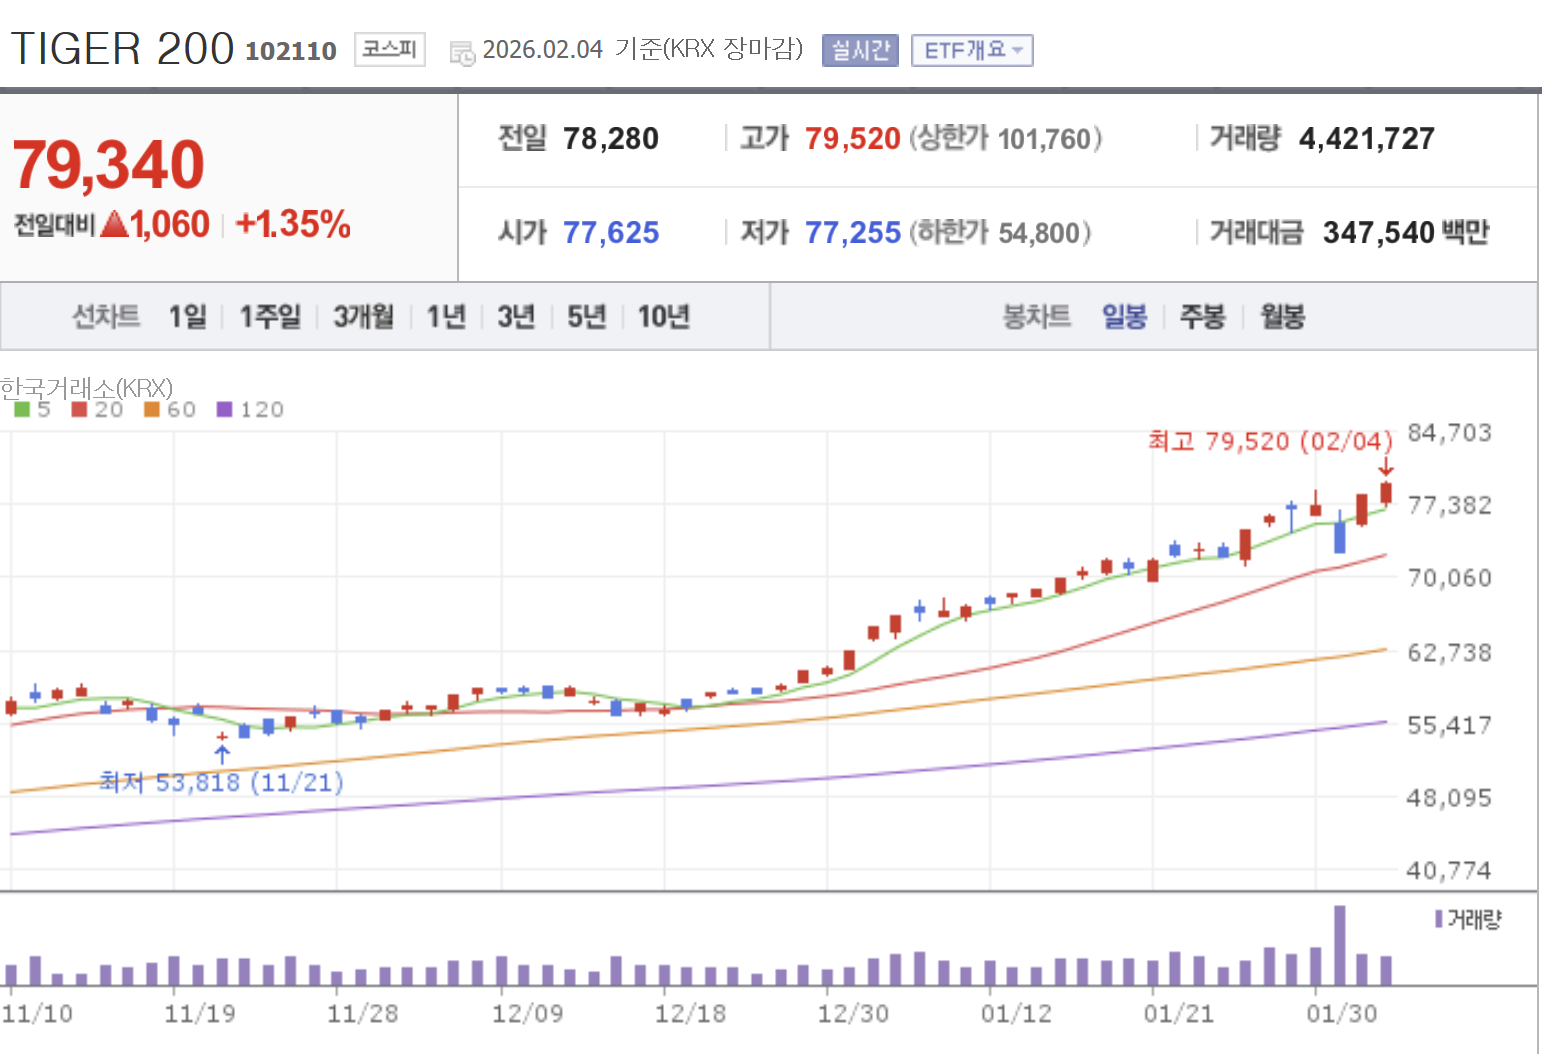Click the 최고 79,520 (02/04) chart label
Image resolution: width=1542 pixels, height=1054 pixels.
pyautogui.click(x=1270, y=441)
